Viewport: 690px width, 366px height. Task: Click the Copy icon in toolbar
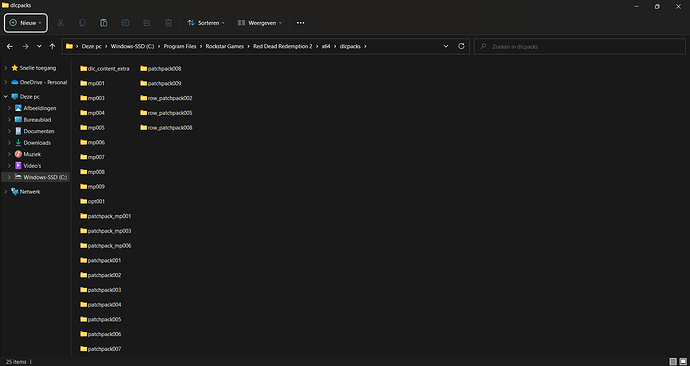(82, 23)
